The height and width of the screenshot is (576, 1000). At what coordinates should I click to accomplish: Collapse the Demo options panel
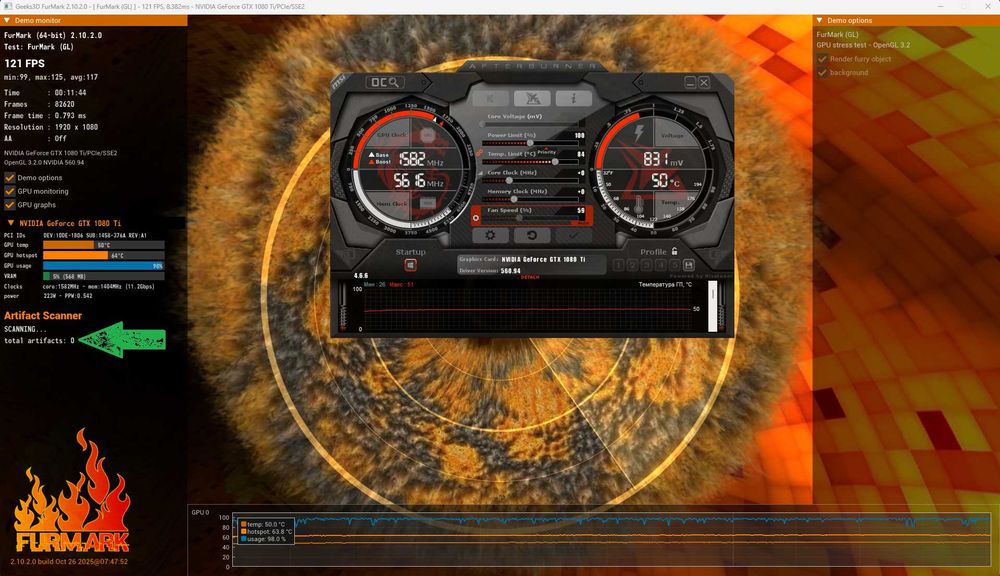click(x=820, y=20)
